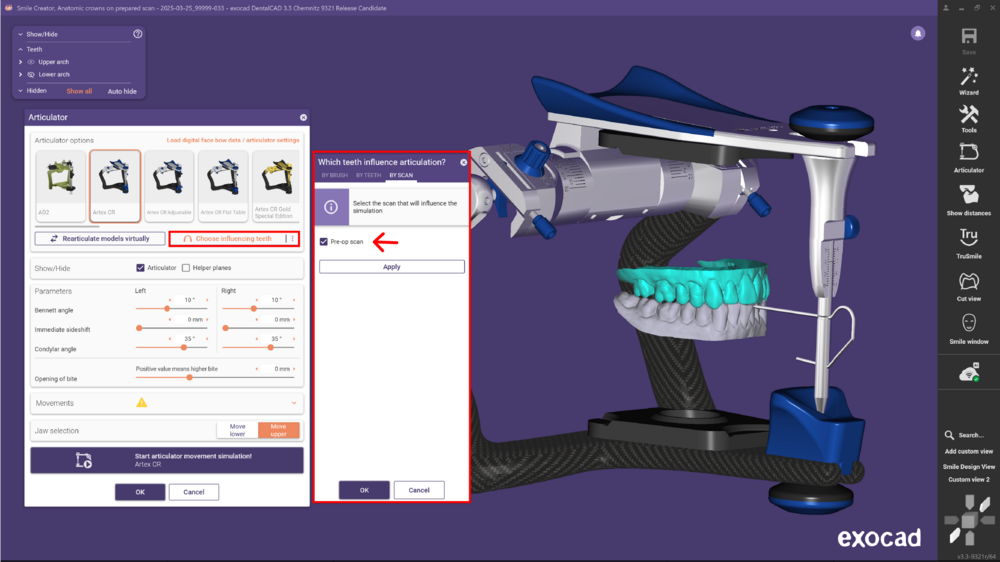
Task: Expand the Upper arch tree item
Action: point(21,62)
